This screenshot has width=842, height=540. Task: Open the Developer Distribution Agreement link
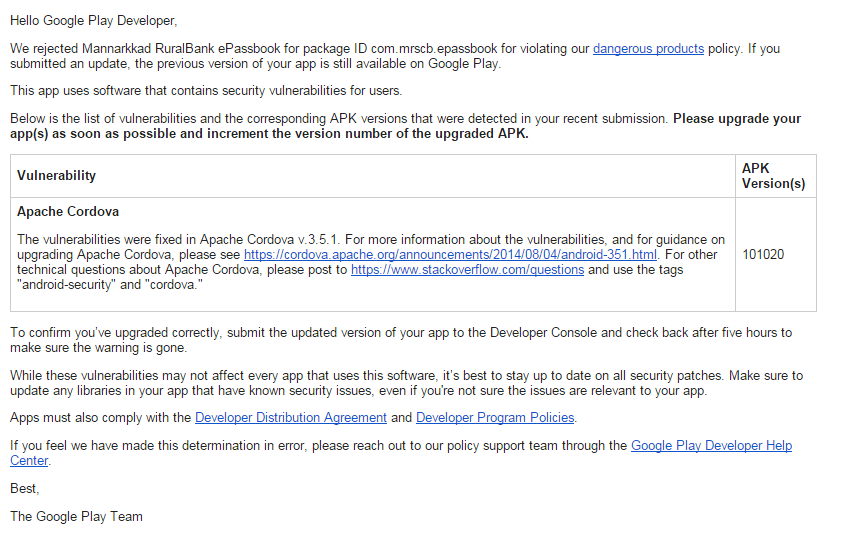point(291,418)
